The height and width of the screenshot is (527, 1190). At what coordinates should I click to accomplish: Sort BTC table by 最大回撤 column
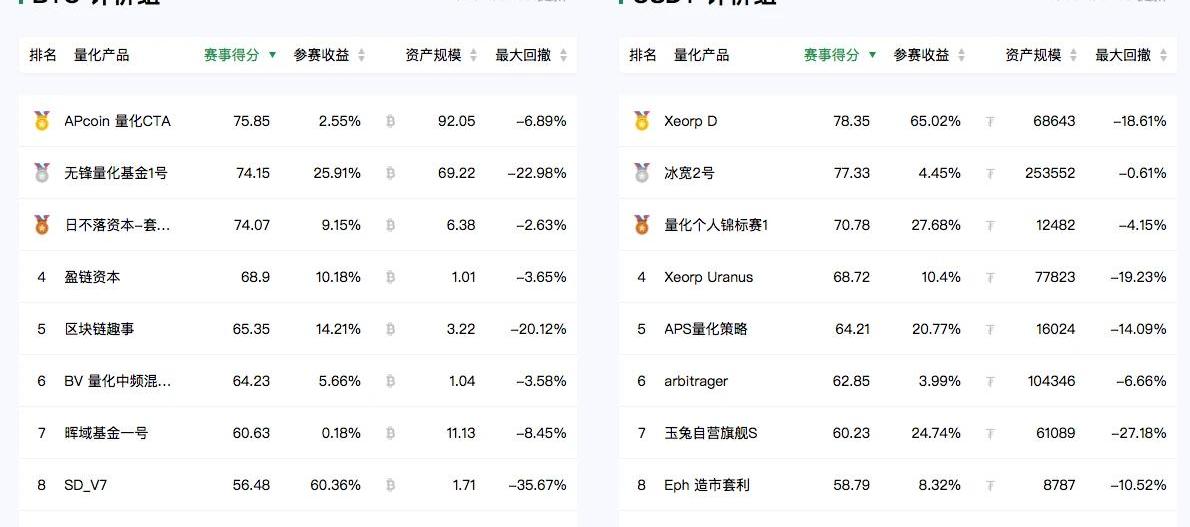531,55
